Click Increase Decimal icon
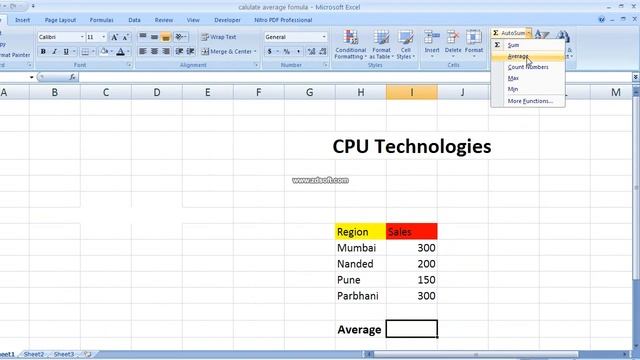640x360 pixels. point(311,51)
